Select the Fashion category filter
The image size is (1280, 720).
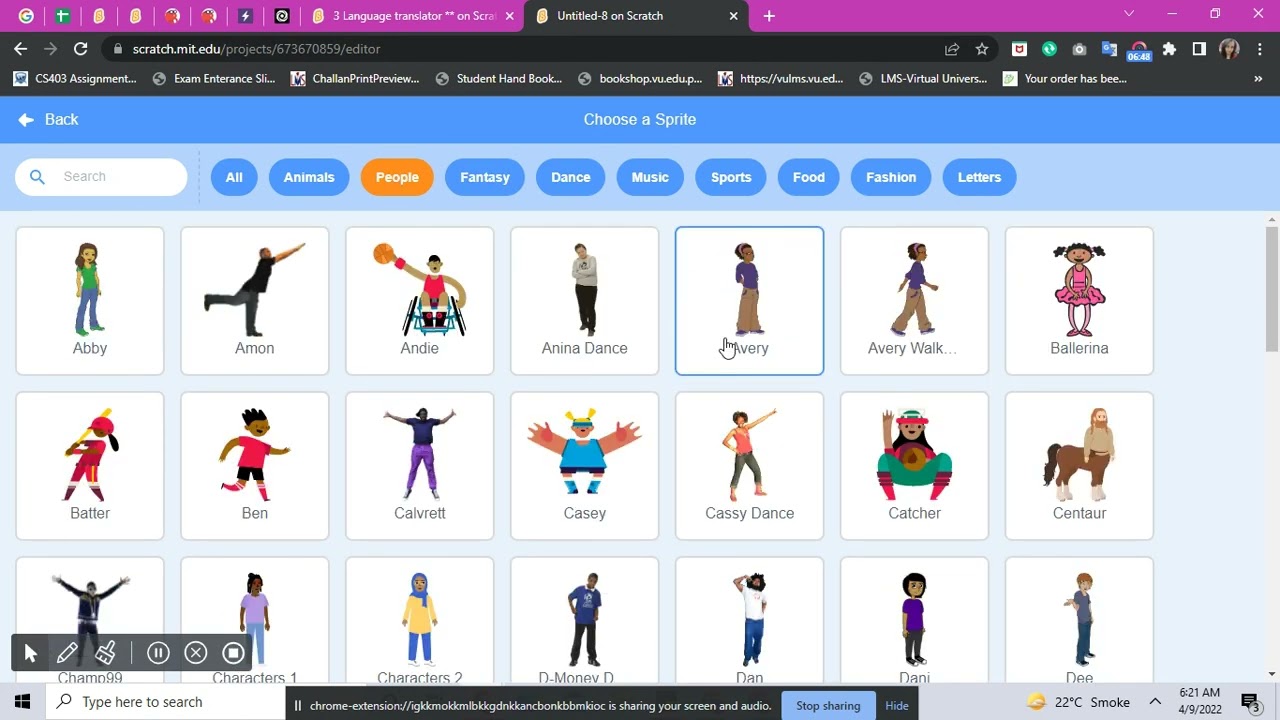(x=891, y=177)
